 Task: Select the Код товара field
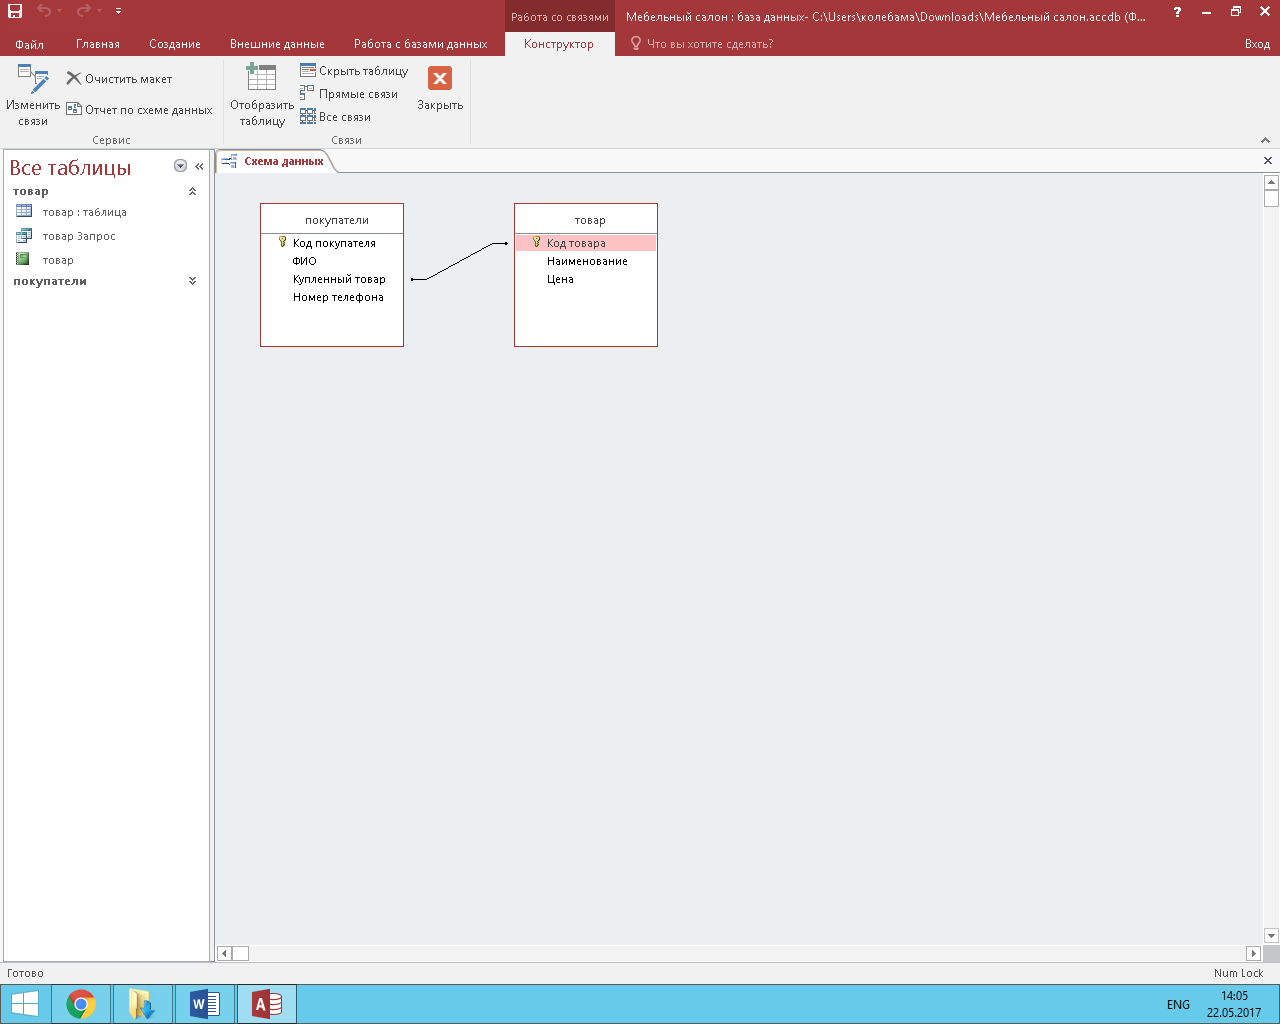(586, 243)
